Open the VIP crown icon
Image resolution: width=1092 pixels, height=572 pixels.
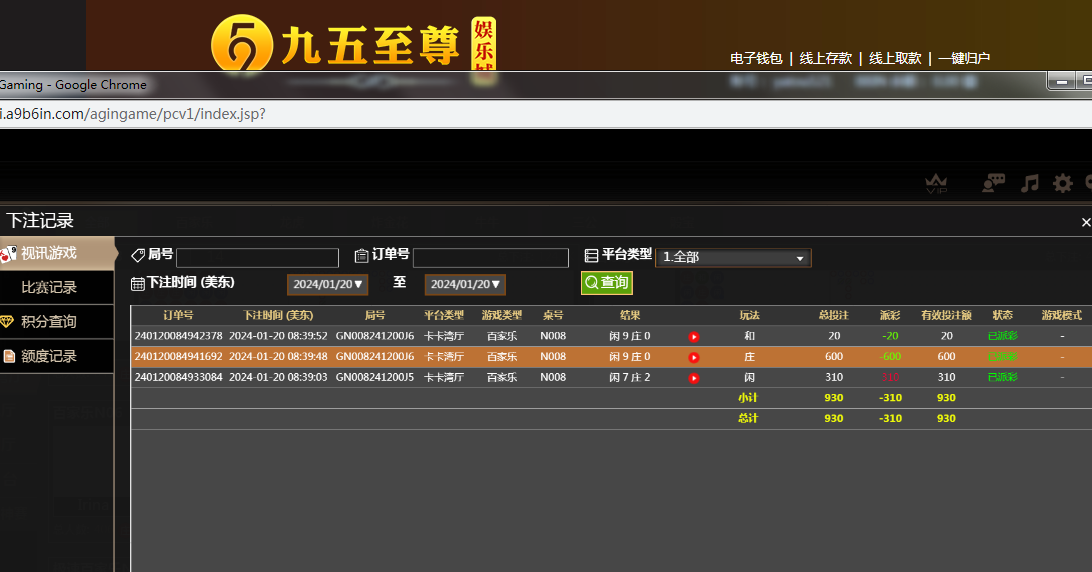point(936,183)
